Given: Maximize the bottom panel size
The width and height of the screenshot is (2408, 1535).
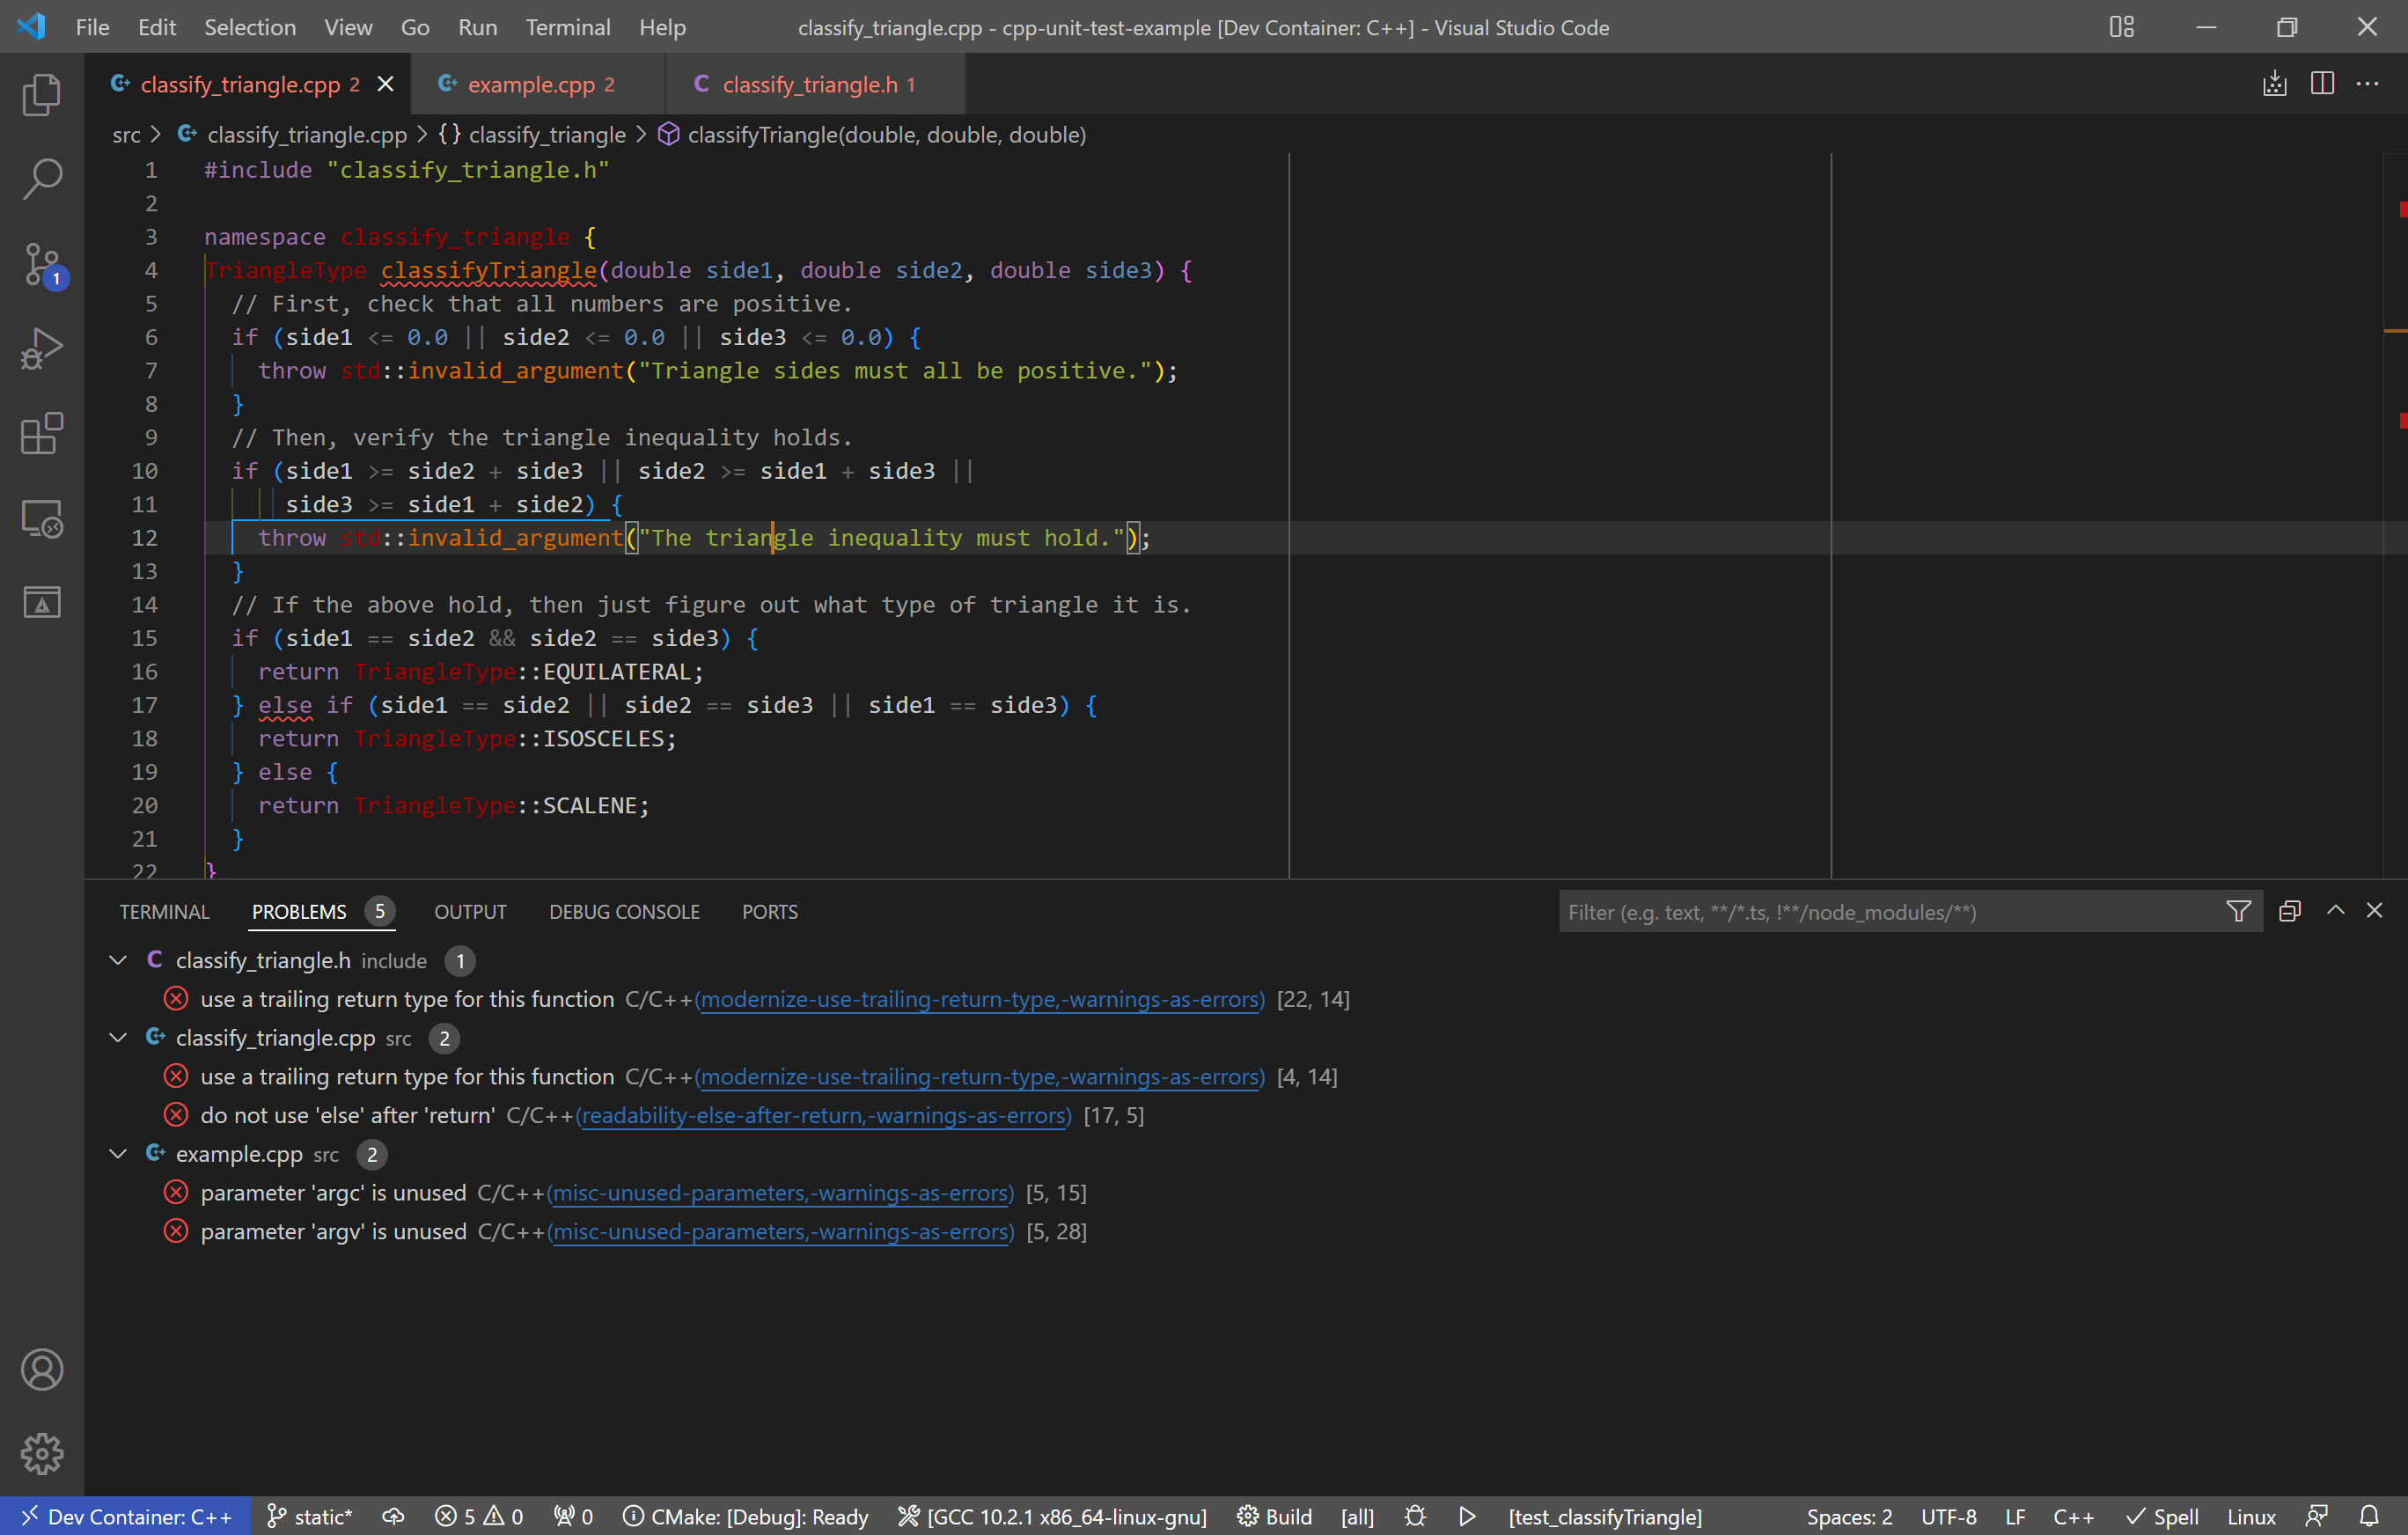Looking at the screenshot, I should pos(2335,910).
